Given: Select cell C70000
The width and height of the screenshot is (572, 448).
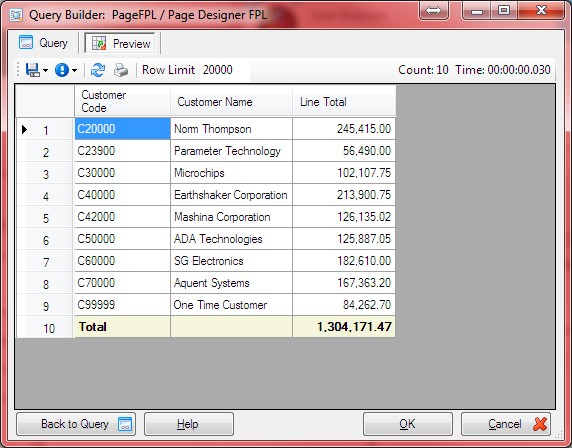Looking at the screenshot, I should (x=122, y=283).
